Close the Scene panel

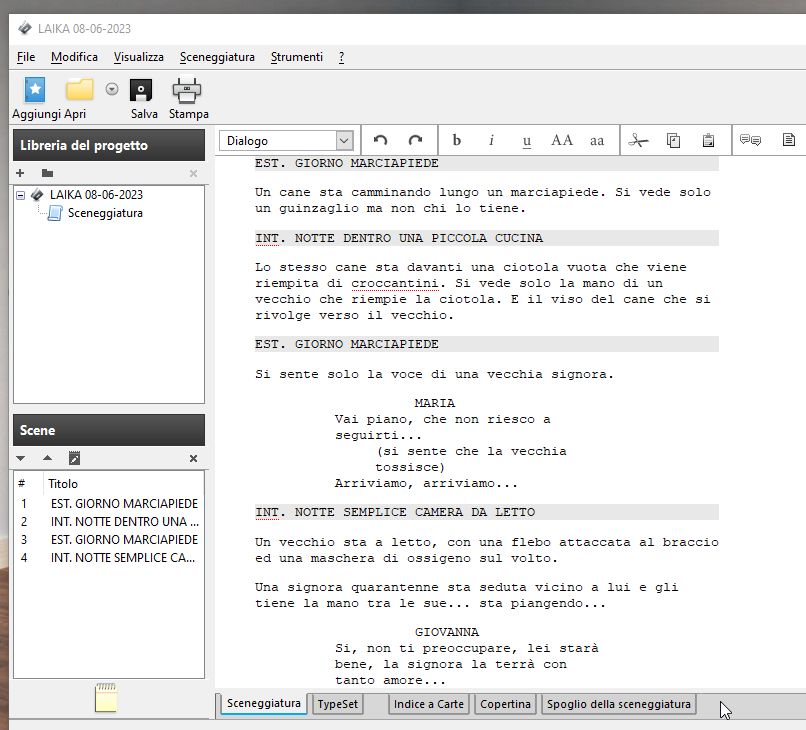(x=193, y=458)
